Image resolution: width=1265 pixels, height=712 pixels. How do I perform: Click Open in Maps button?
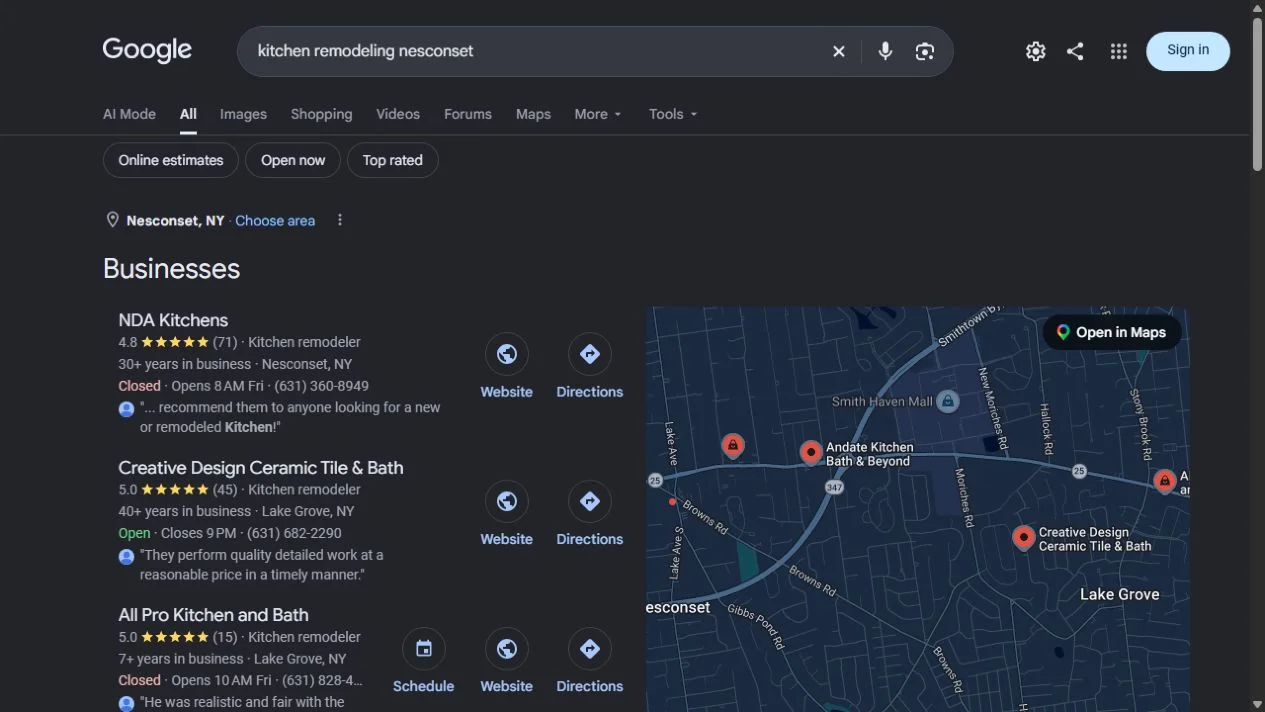point(1111,332)
